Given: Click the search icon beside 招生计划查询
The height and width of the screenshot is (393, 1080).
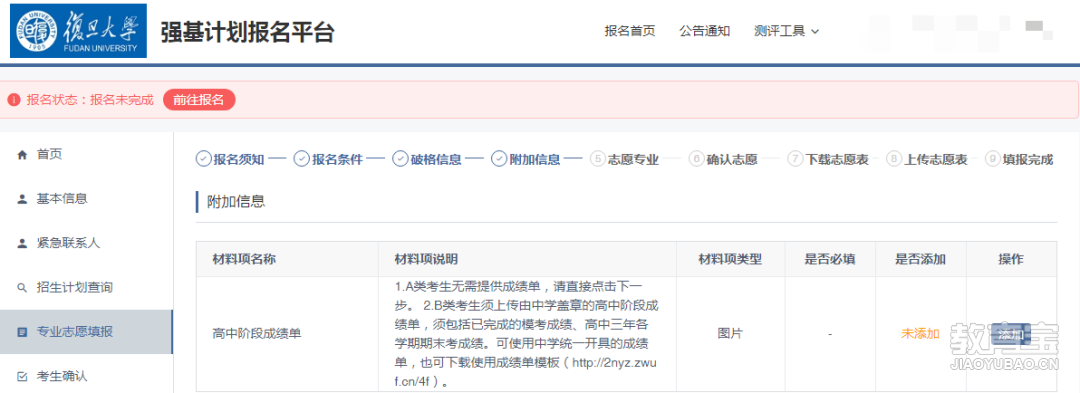Looking at the screenshot, I should [22, 287].
